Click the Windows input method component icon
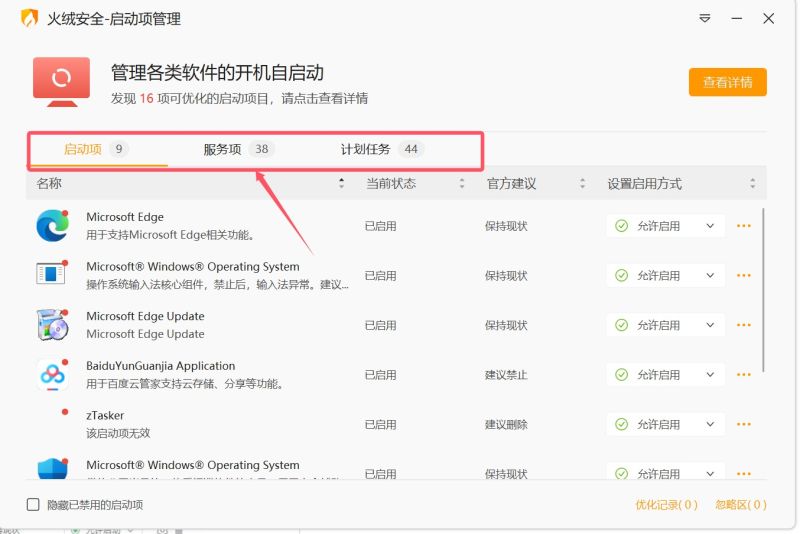The width and height of the screenshot is (800, 534). (51, 274)
